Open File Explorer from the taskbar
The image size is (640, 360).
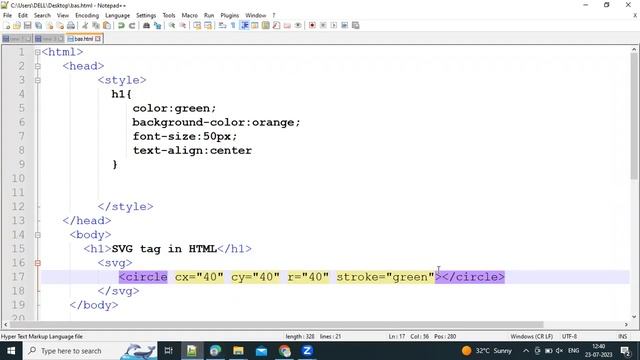point(238,351)
